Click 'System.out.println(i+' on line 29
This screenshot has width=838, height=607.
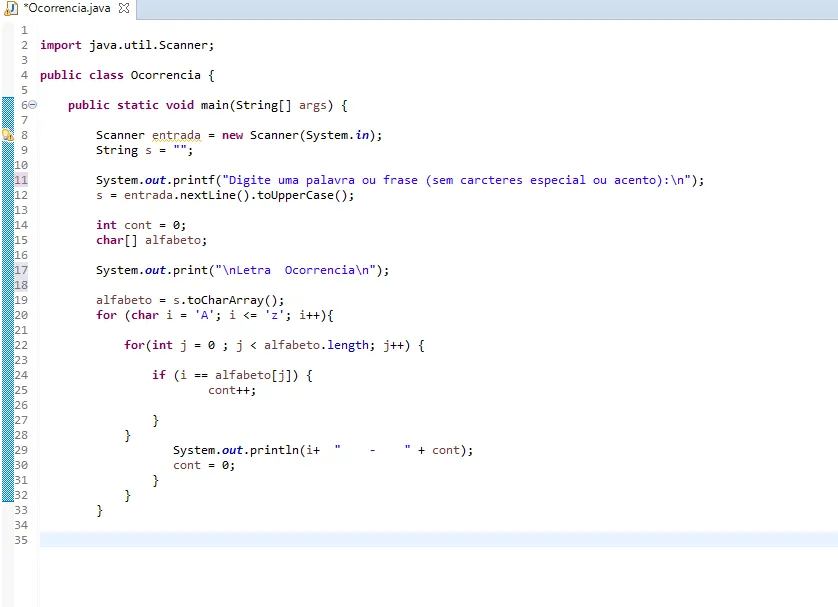tap(246, 450)
